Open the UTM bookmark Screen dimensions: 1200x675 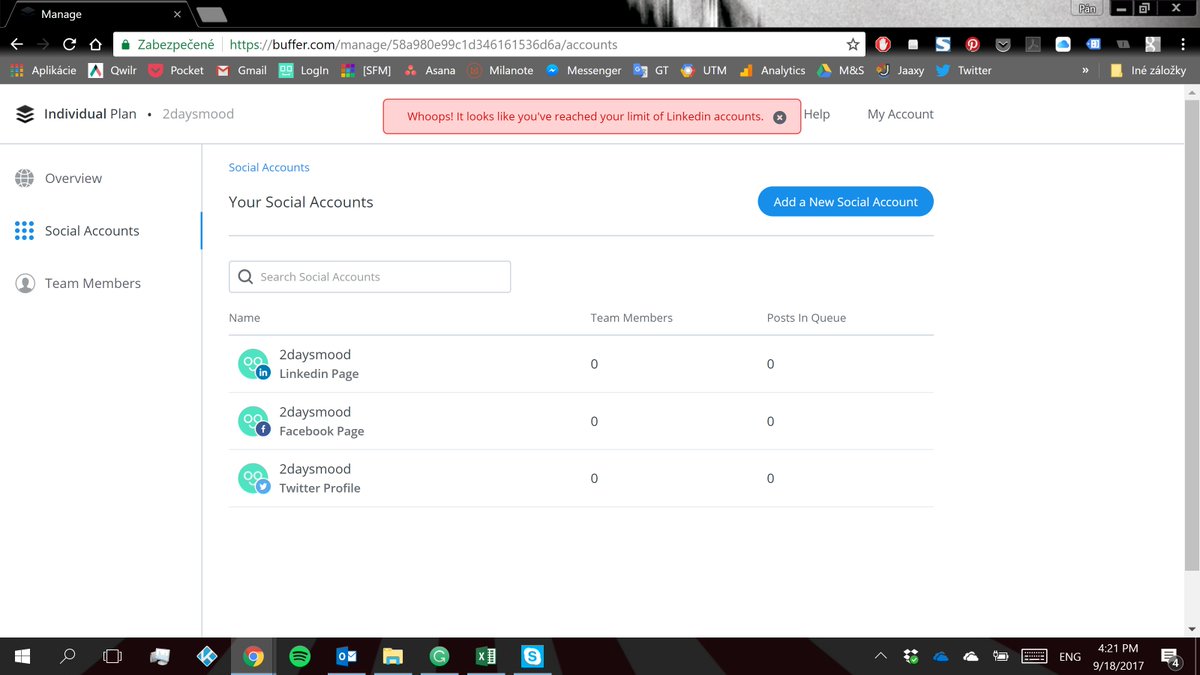point(703,70)
